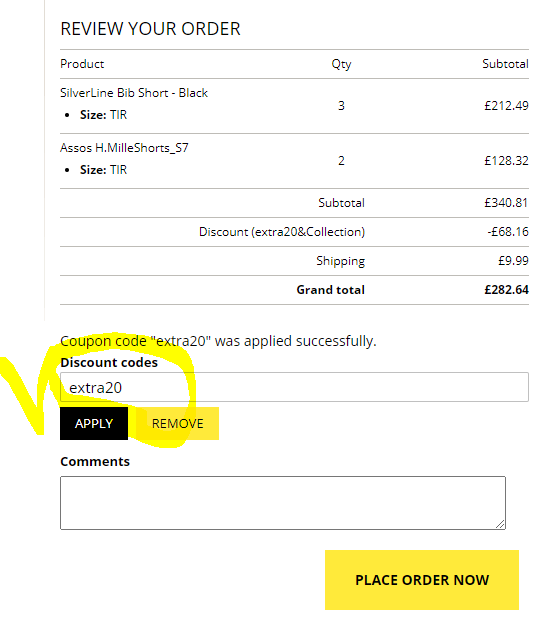Focus the Discount codes input field

click(x=294, y=387)
